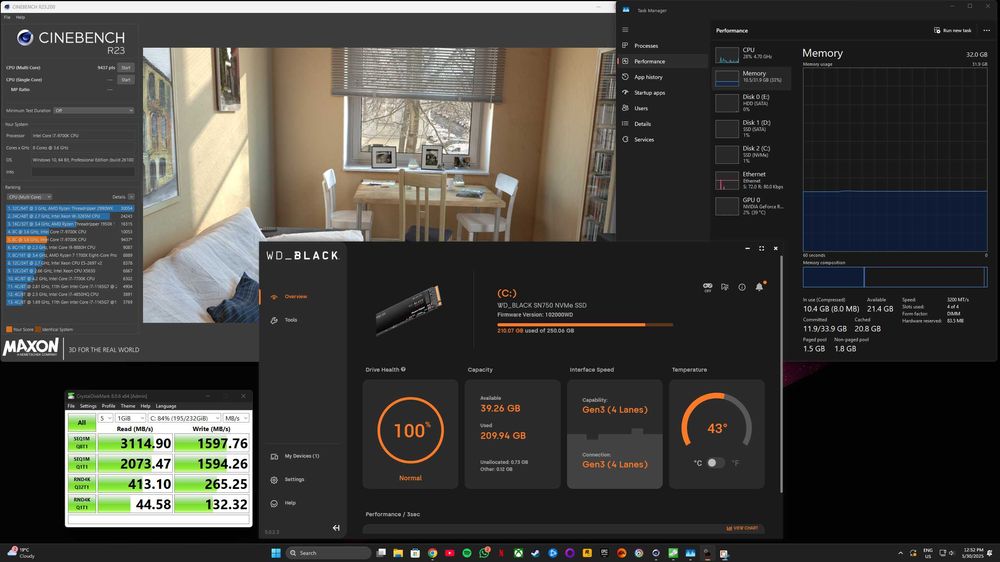Select Disk 2 (C:) in Task Manager

tap(751, 154)
